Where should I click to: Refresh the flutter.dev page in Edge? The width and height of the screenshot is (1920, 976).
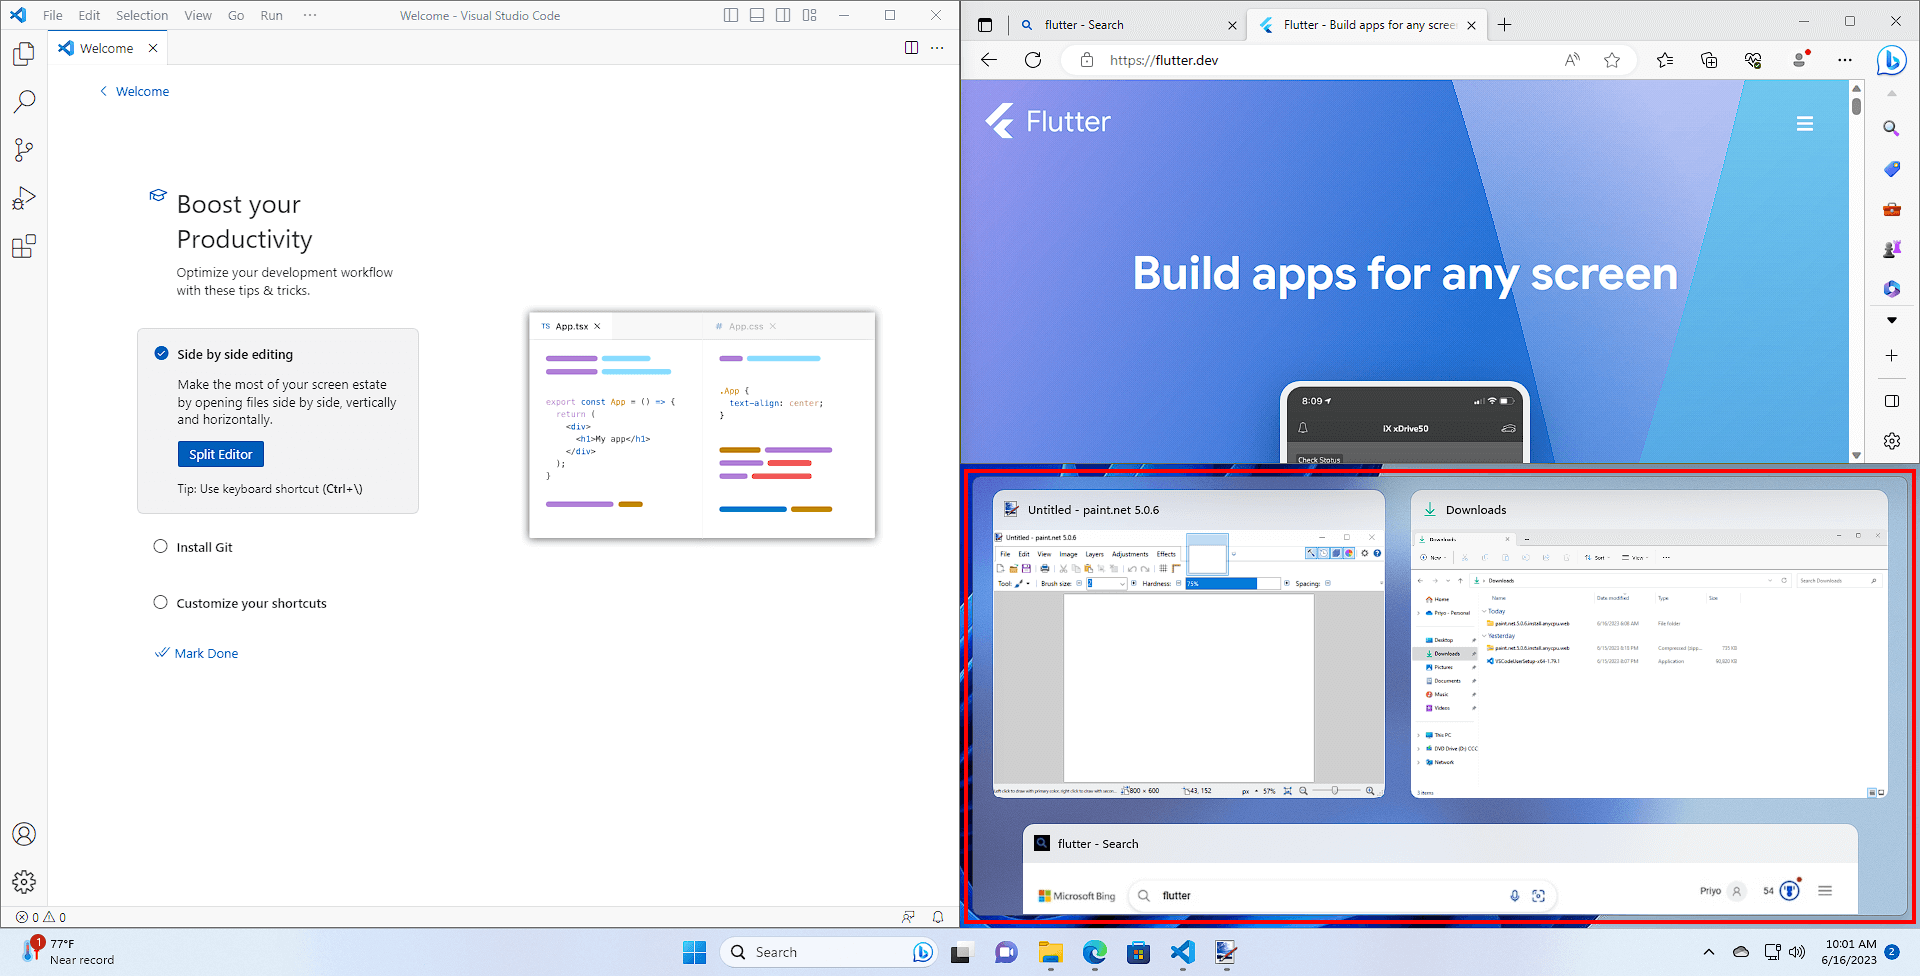[x=1033, y=60]
